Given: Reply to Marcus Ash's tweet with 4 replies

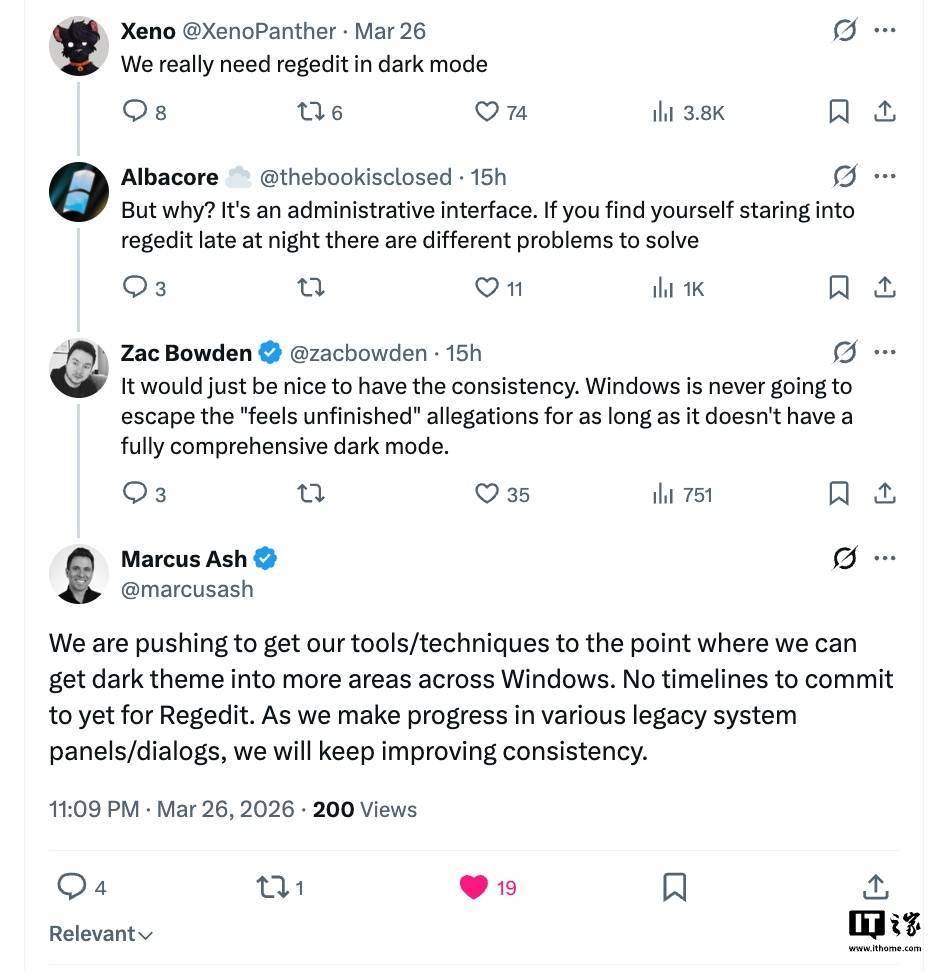Looking at the screenshot, I should 72,887.
